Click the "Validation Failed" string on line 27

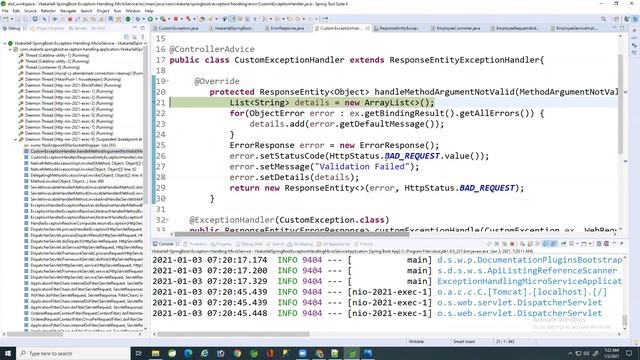361,167
